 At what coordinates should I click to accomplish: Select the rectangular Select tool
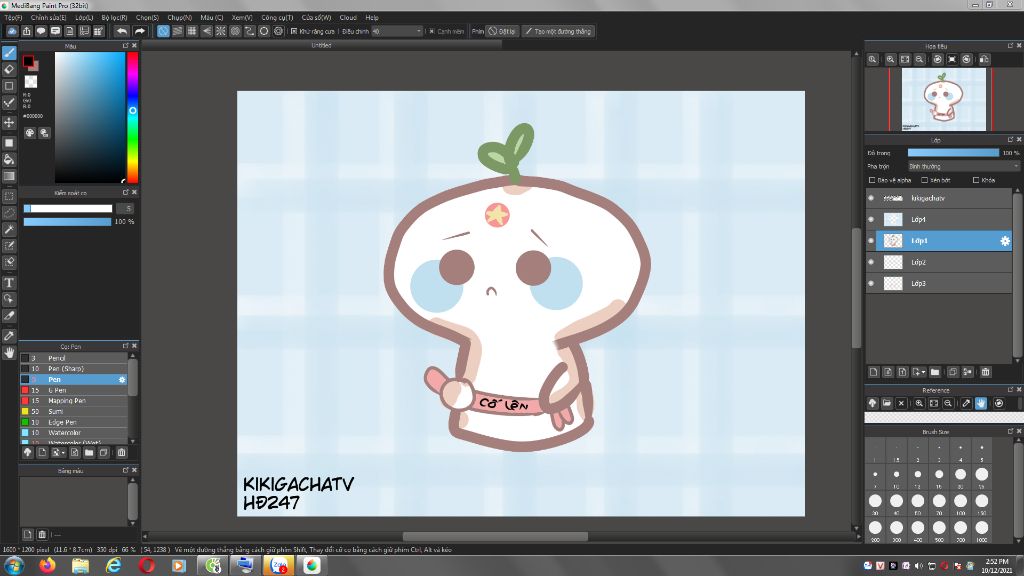tap(9, 197)
